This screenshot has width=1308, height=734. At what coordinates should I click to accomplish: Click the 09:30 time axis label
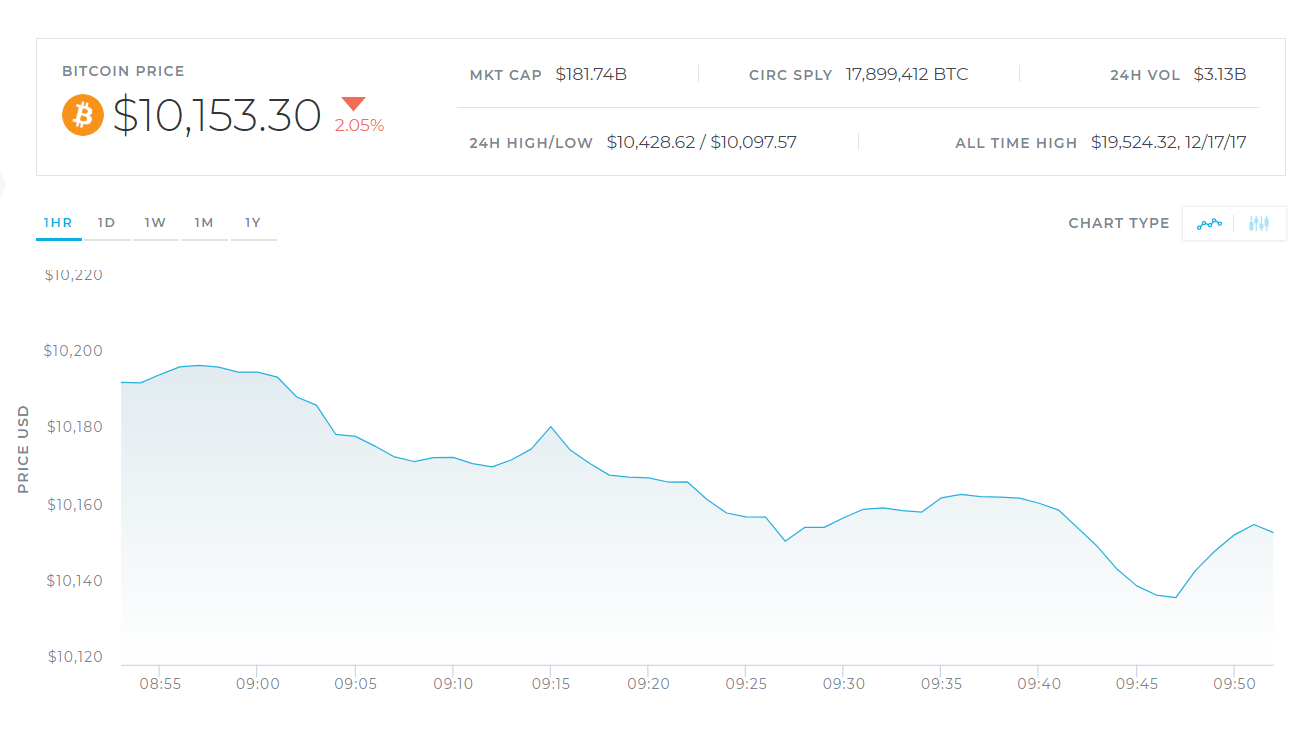pyautogui.click(x=843, y=684)
